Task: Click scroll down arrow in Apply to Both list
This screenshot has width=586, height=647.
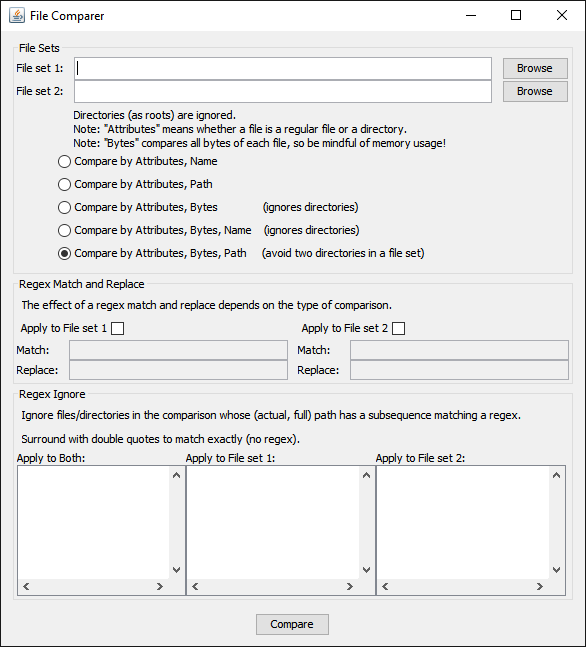Action: click(177, 570)
